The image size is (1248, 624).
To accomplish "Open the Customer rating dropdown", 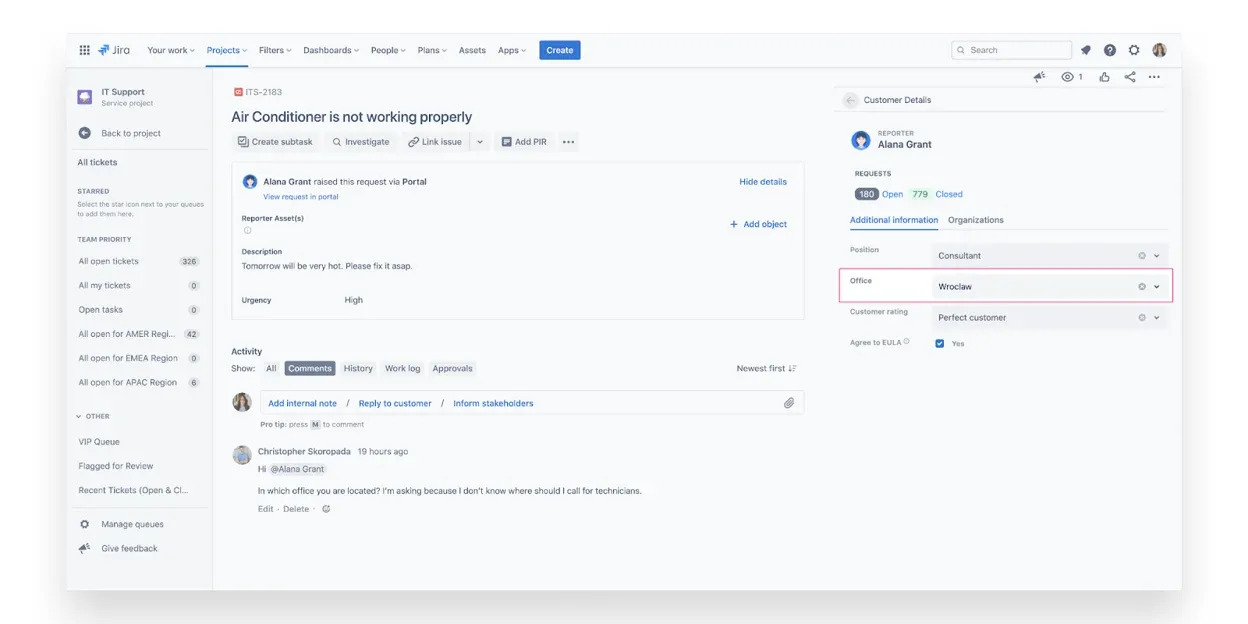I will 1157,318.
